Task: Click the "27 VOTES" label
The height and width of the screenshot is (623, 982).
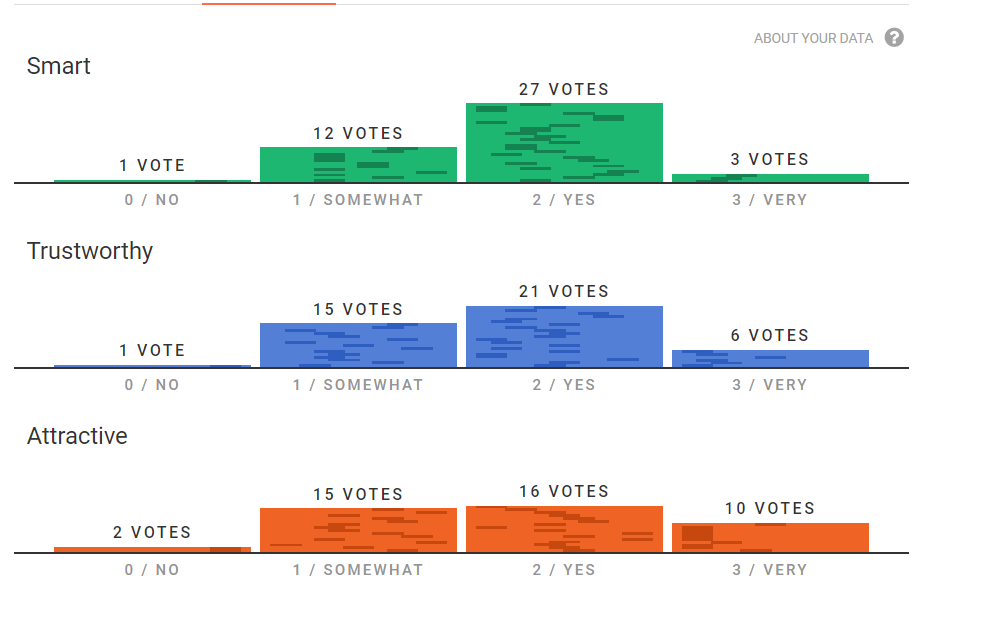Action: pos(564,90)
